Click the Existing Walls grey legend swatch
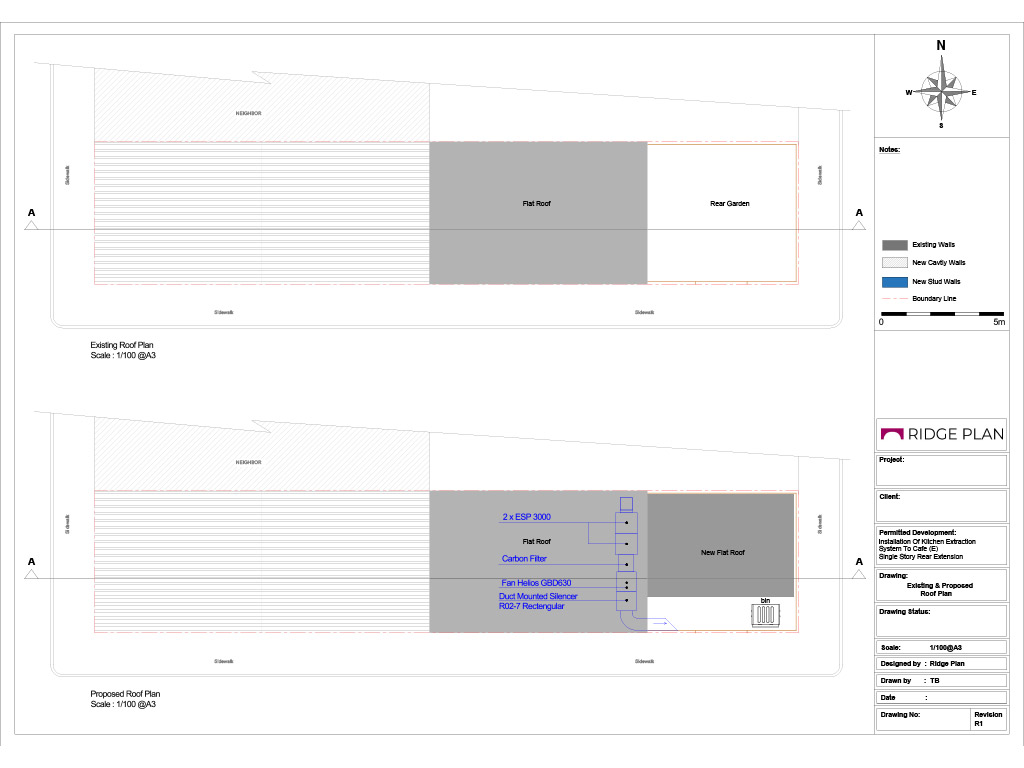Viewport: 1024px width, 768px height. (x=894, y=245)
